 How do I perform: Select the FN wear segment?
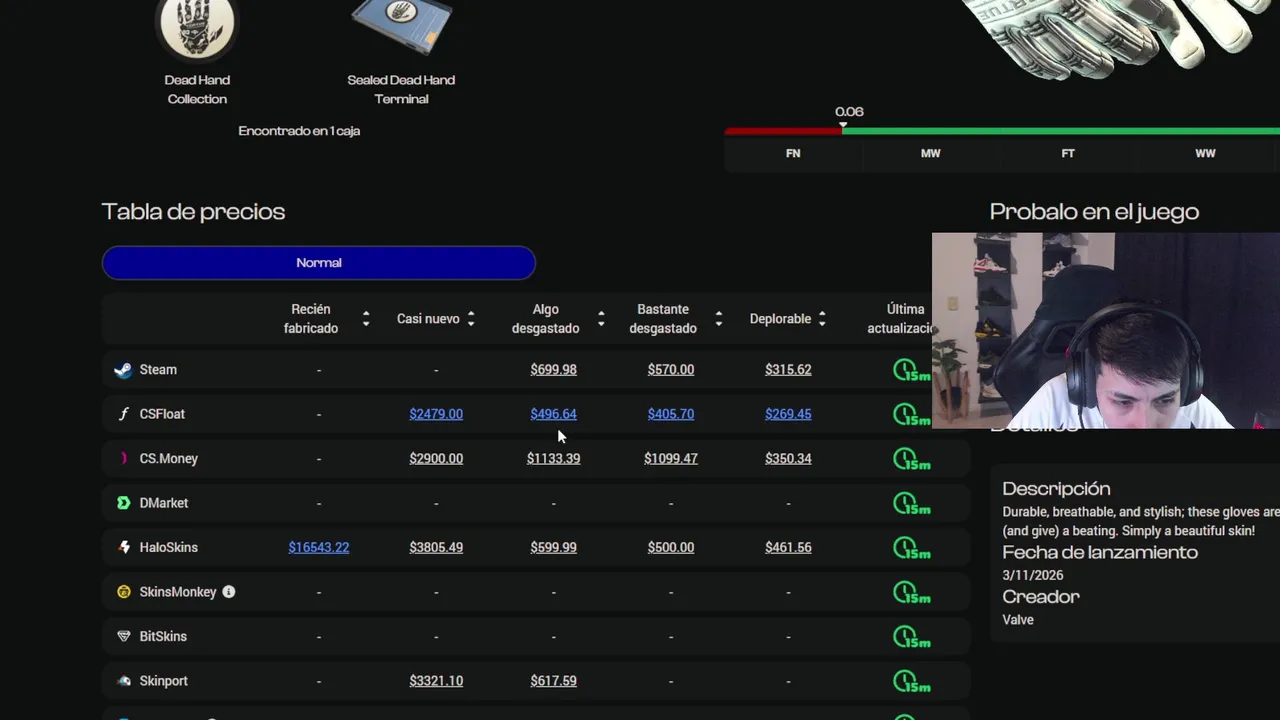(793, 154)
